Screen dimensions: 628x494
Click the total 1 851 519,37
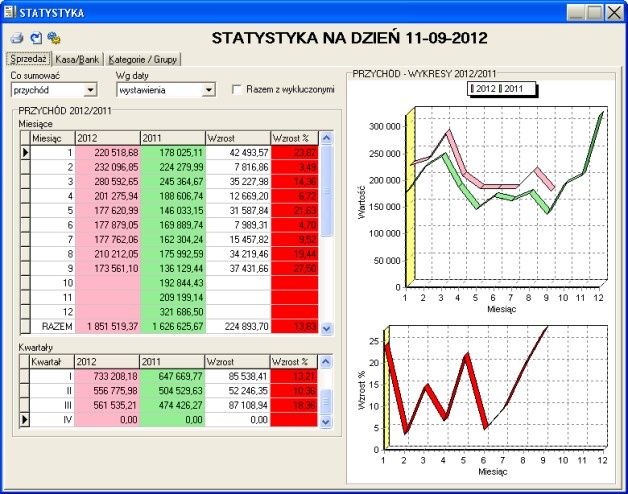107,326
